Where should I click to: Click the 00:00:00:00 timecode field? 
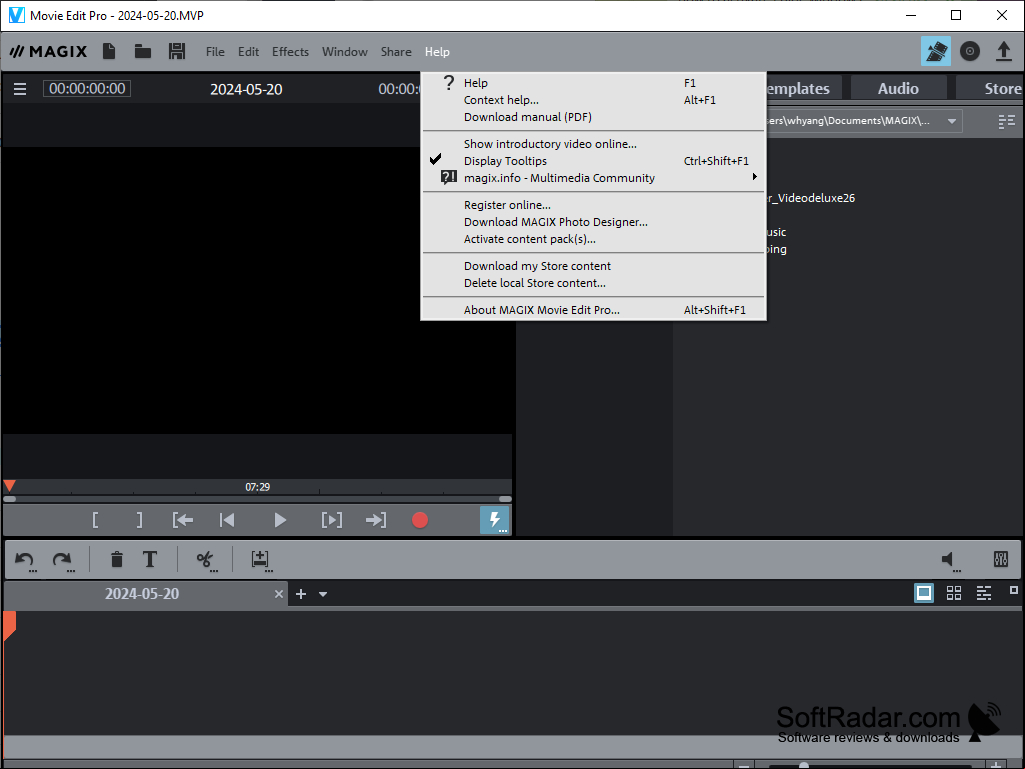(x=87, y=88)
